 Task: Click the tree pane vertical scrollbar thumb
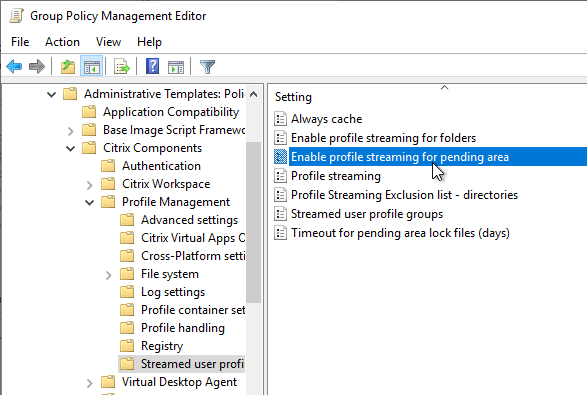pyautogui.click(x=253, y=222)
